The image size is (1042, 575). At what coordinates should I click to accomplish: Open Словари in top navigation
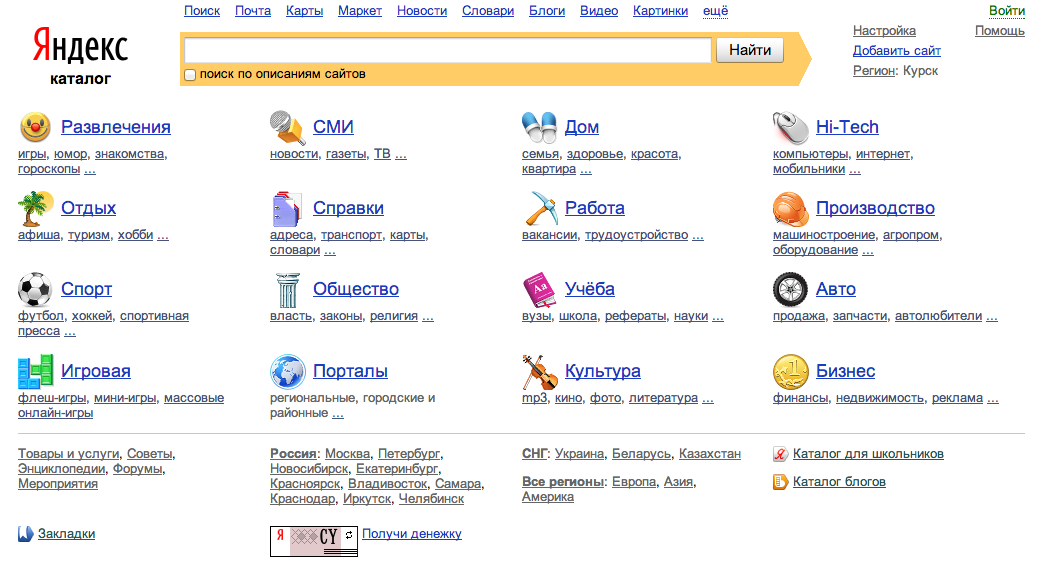(x=488, y=11)
